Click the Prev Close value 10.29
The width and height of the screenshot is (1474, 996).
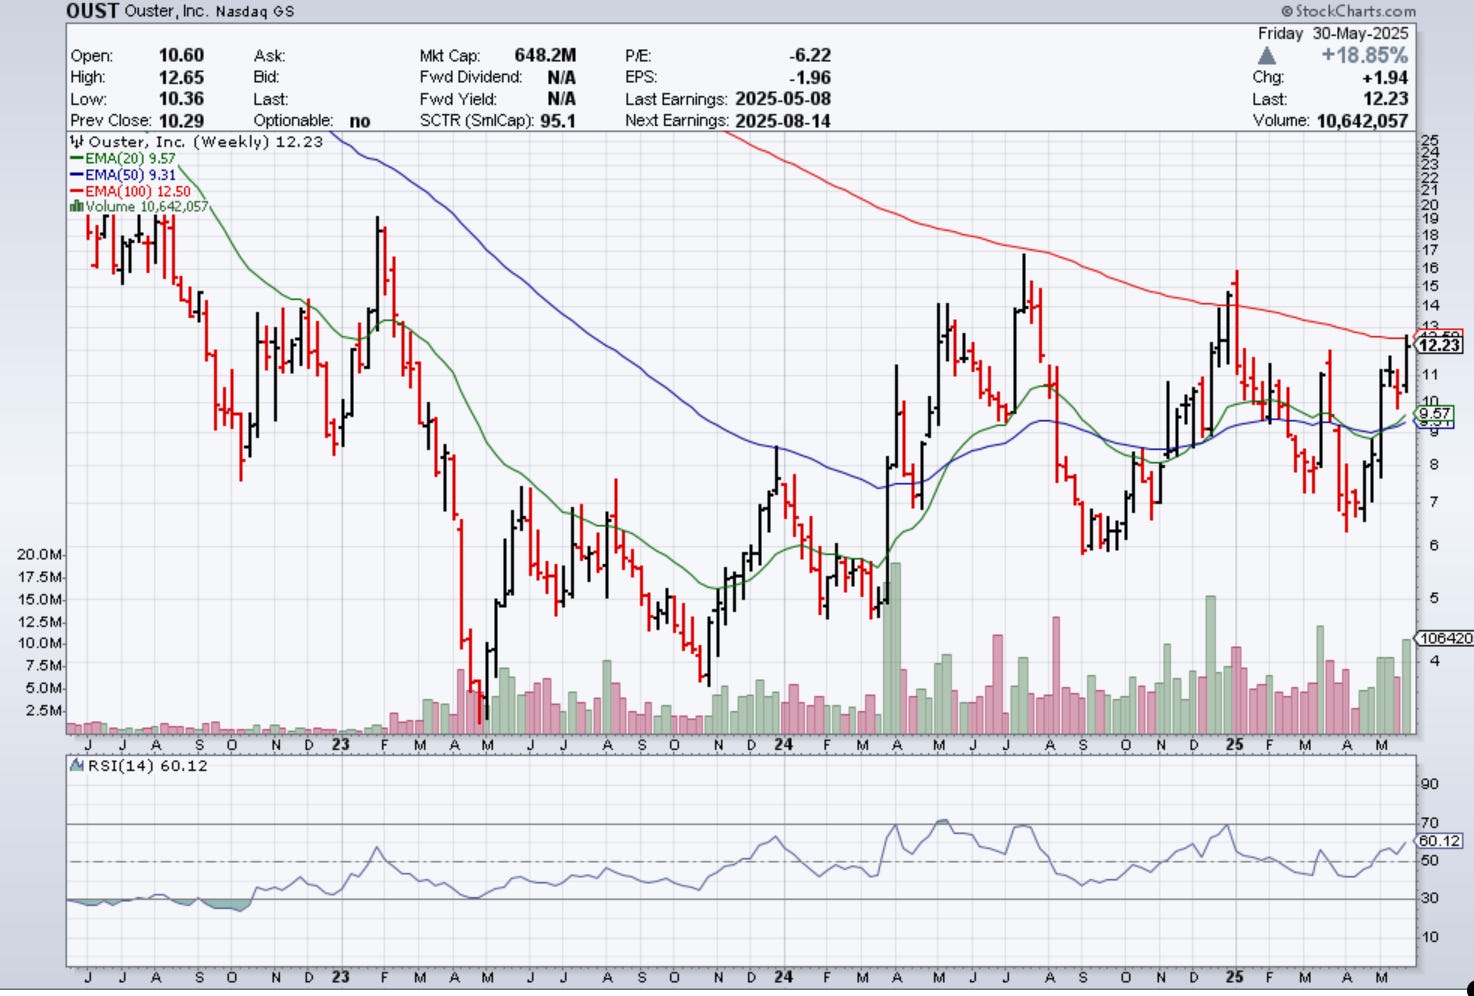181,120
